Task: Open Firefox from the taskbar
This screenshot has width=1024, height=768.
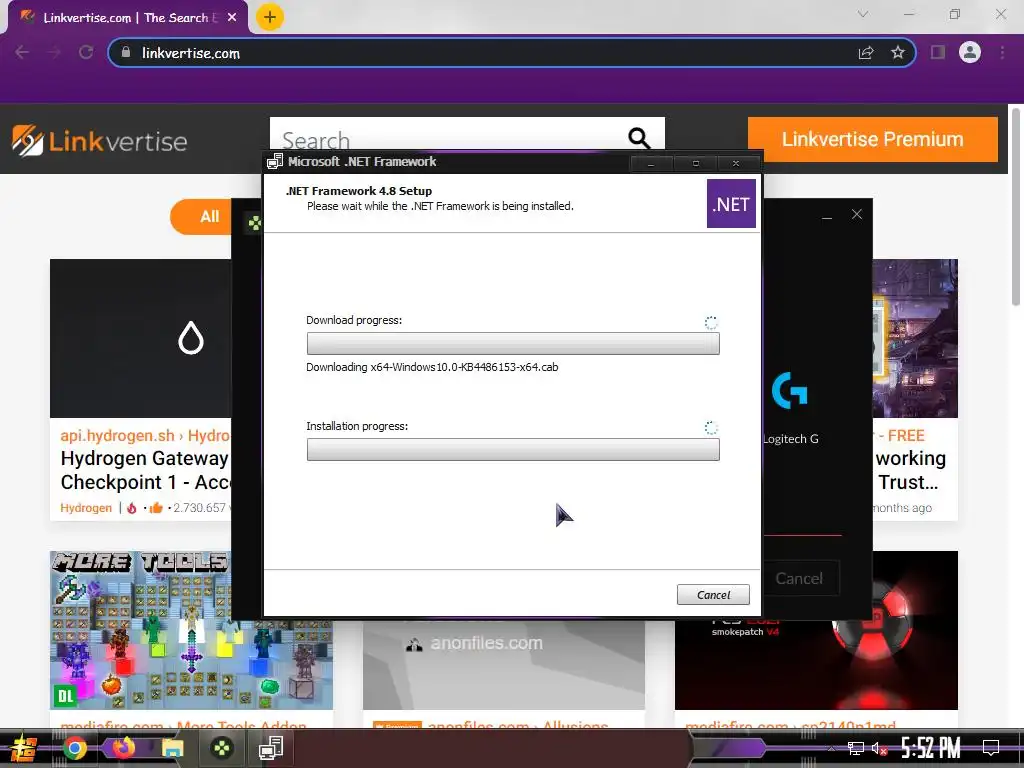Action: pyautogui.click(x=123, y=748)
